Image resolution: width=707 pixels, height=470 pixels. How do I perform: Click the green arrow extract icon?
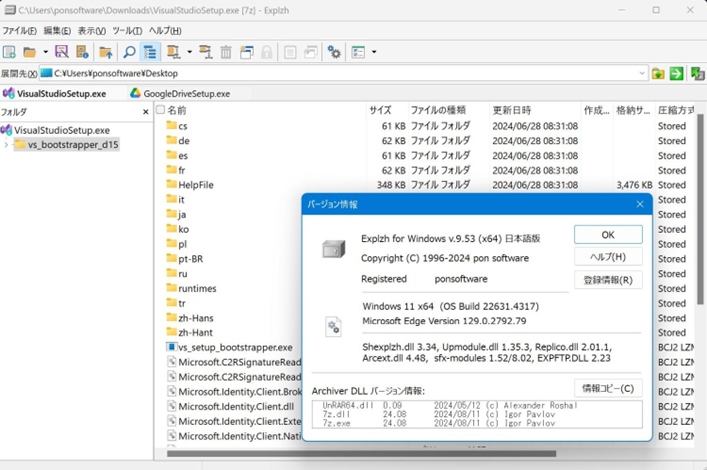(676, 74)
